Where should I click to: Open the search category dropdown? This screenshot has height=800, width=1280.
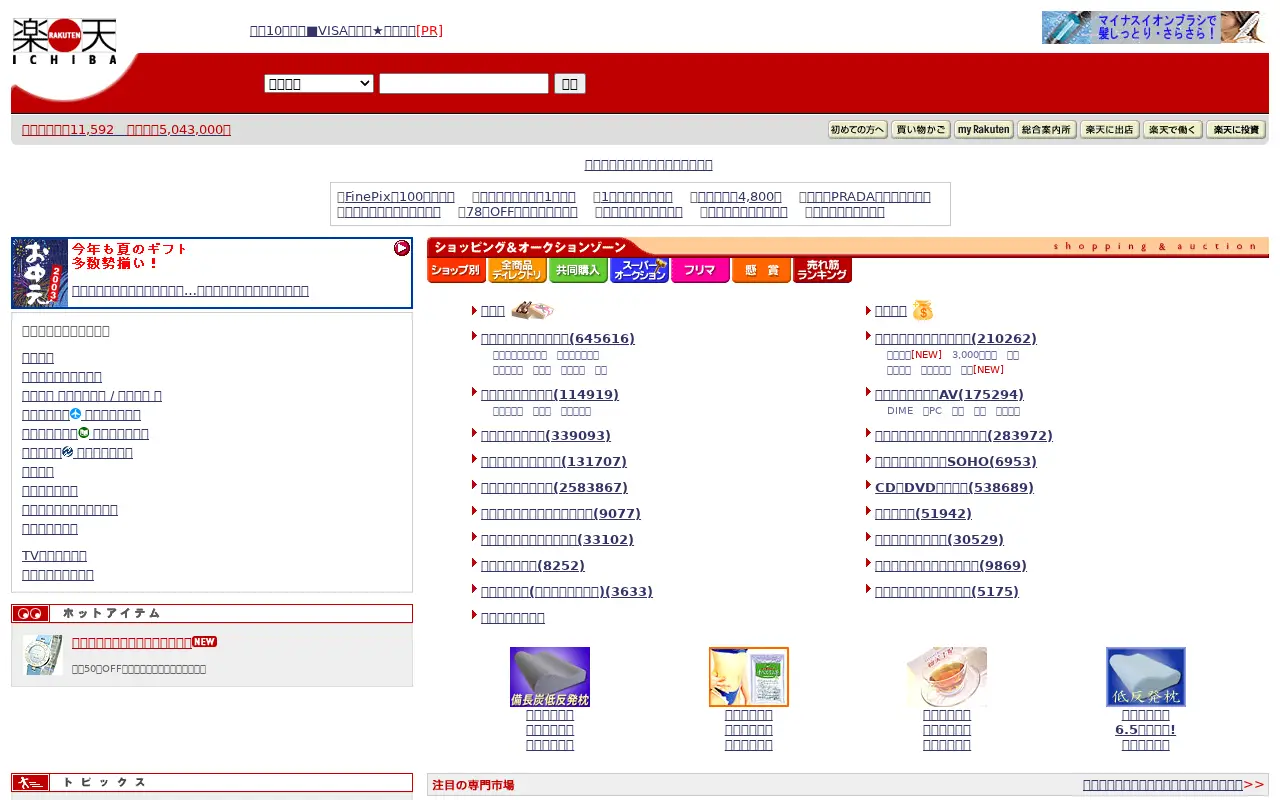(319, 84)
